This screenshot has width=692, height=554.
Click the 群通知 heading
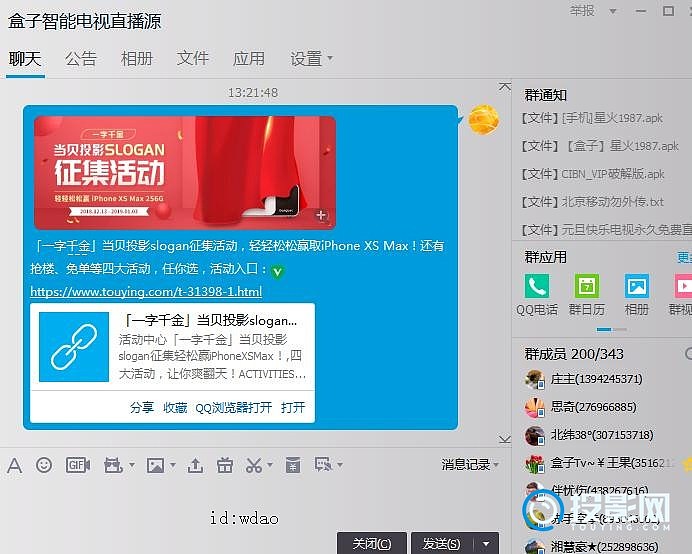pyautogui.click(x=545, y=95)
